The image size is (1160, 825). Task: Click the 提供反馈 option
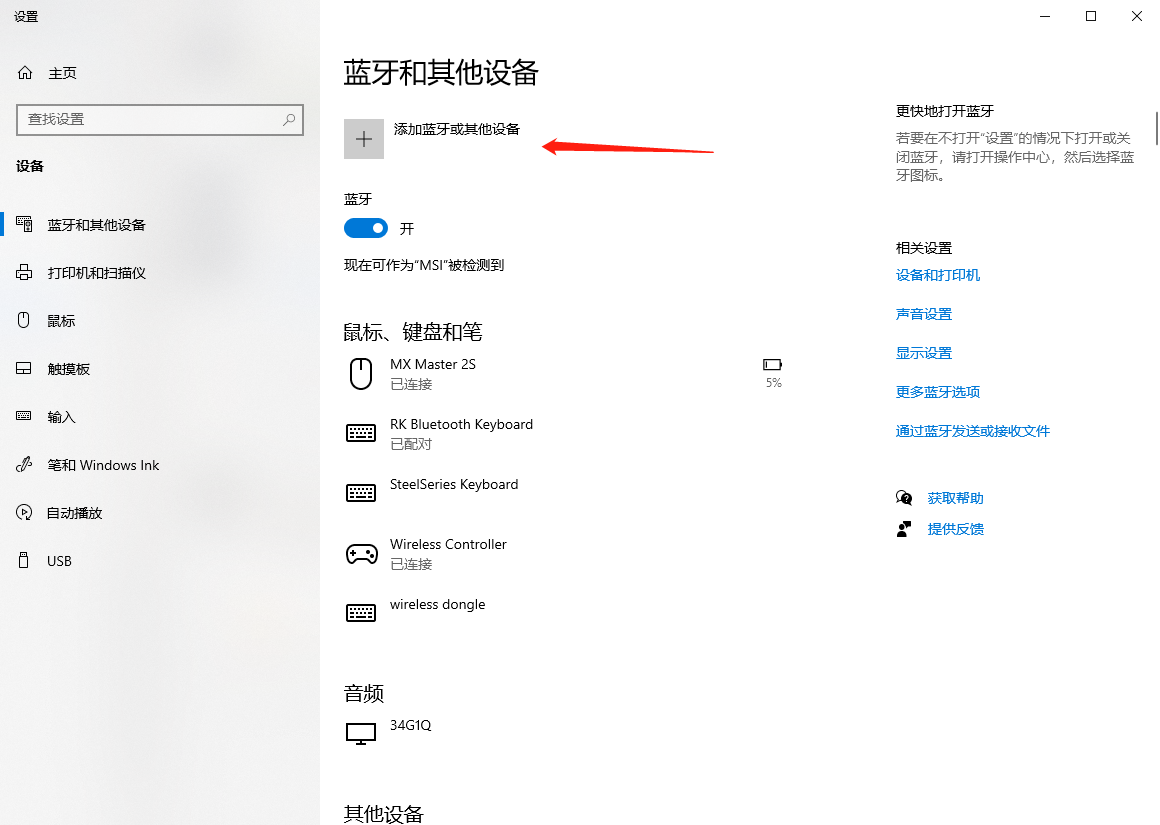click(955, 528)
